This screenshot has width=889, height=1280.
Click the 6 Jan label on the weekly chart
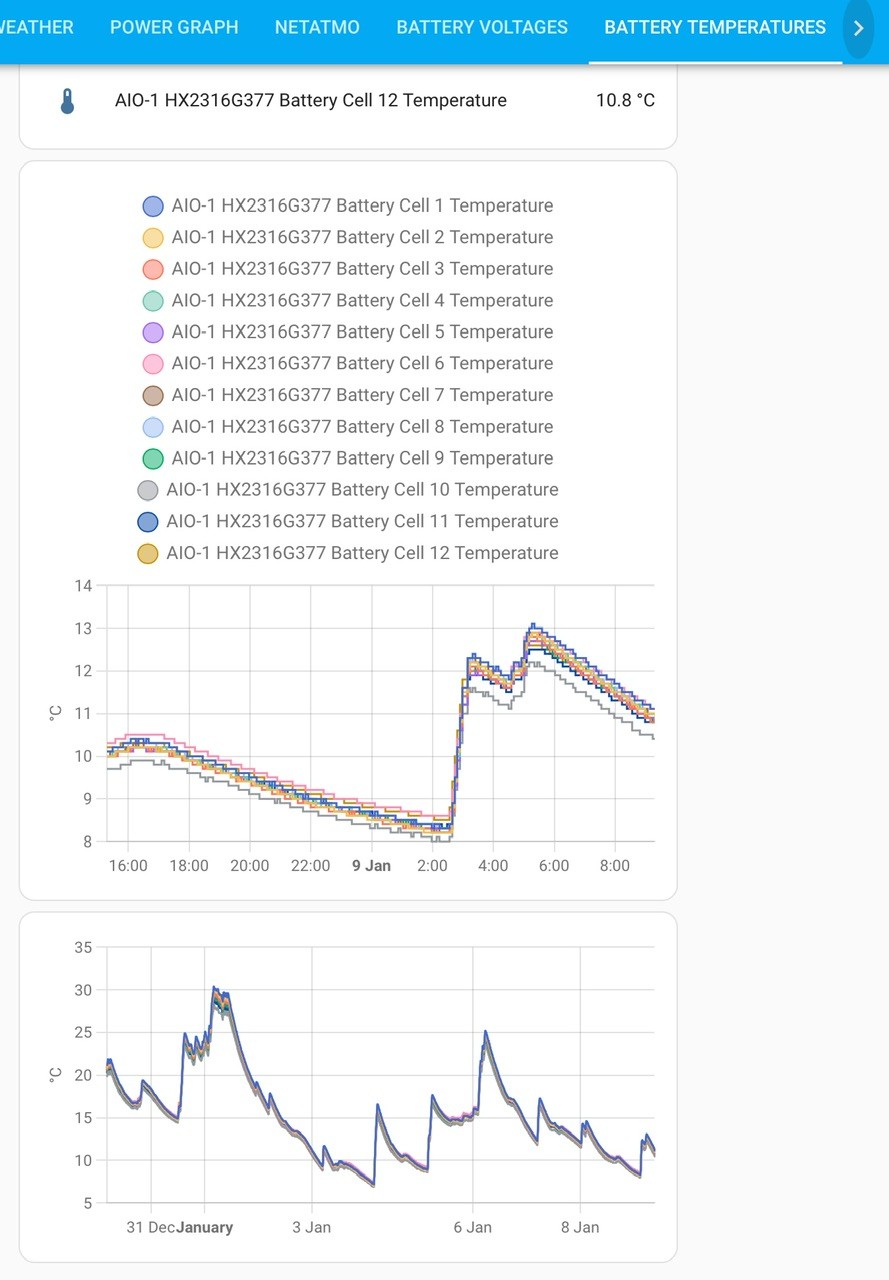pyautogui.click(x=472, y=1227)
